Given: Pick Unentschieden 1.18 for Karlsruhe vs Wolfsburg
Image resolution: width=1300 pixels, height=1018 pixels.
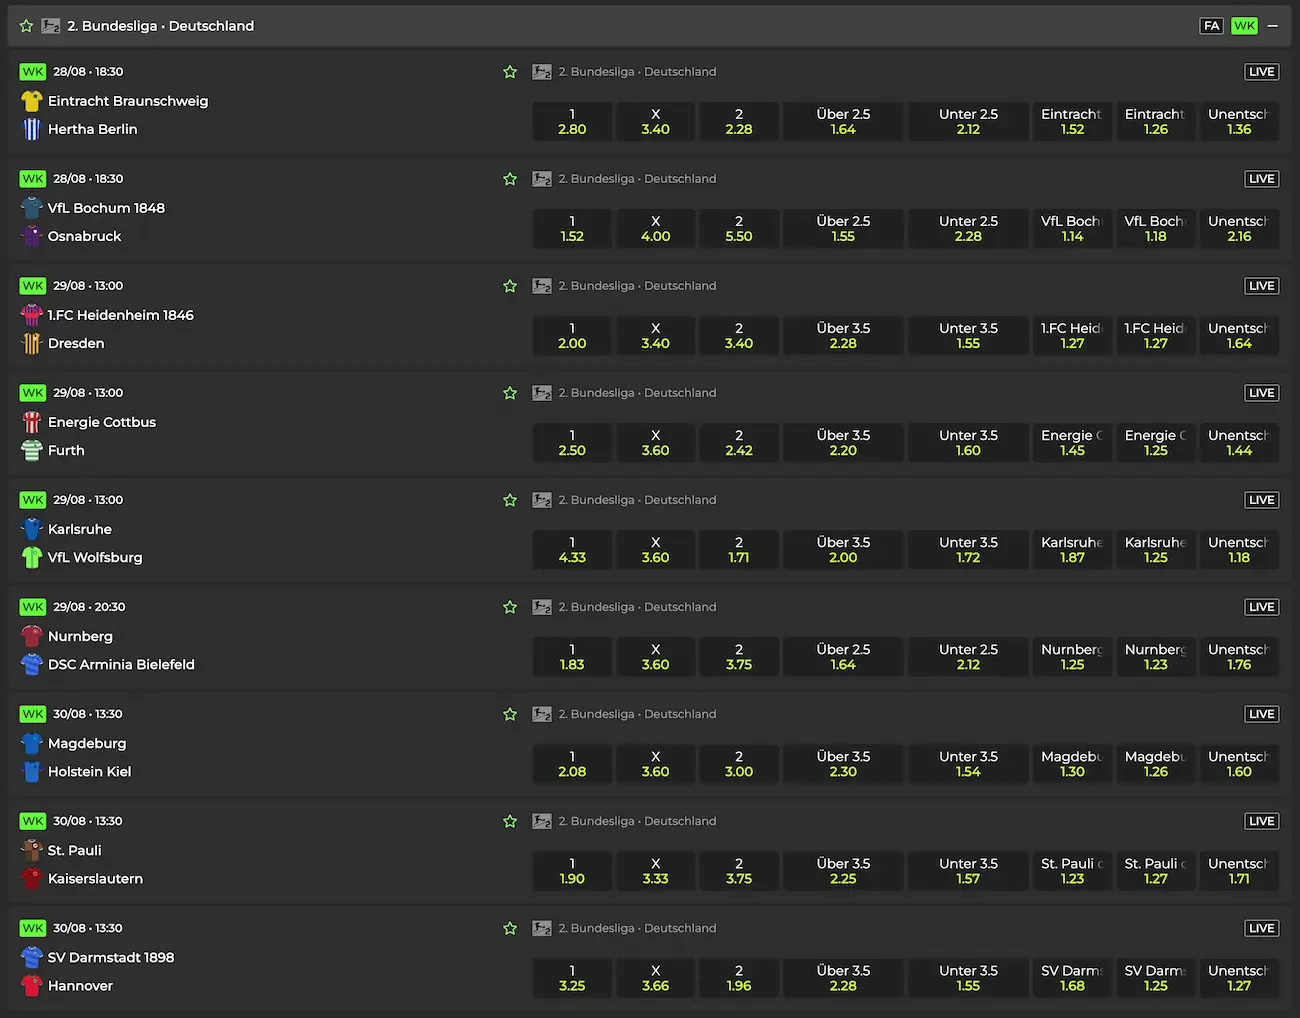Looking at the screenshot, I should click(1239, 550).
